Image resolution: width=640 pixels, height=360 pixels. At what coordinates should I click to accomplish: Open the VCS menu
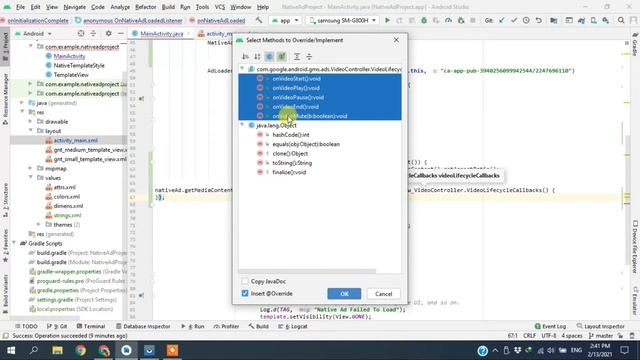click(220, 7)
